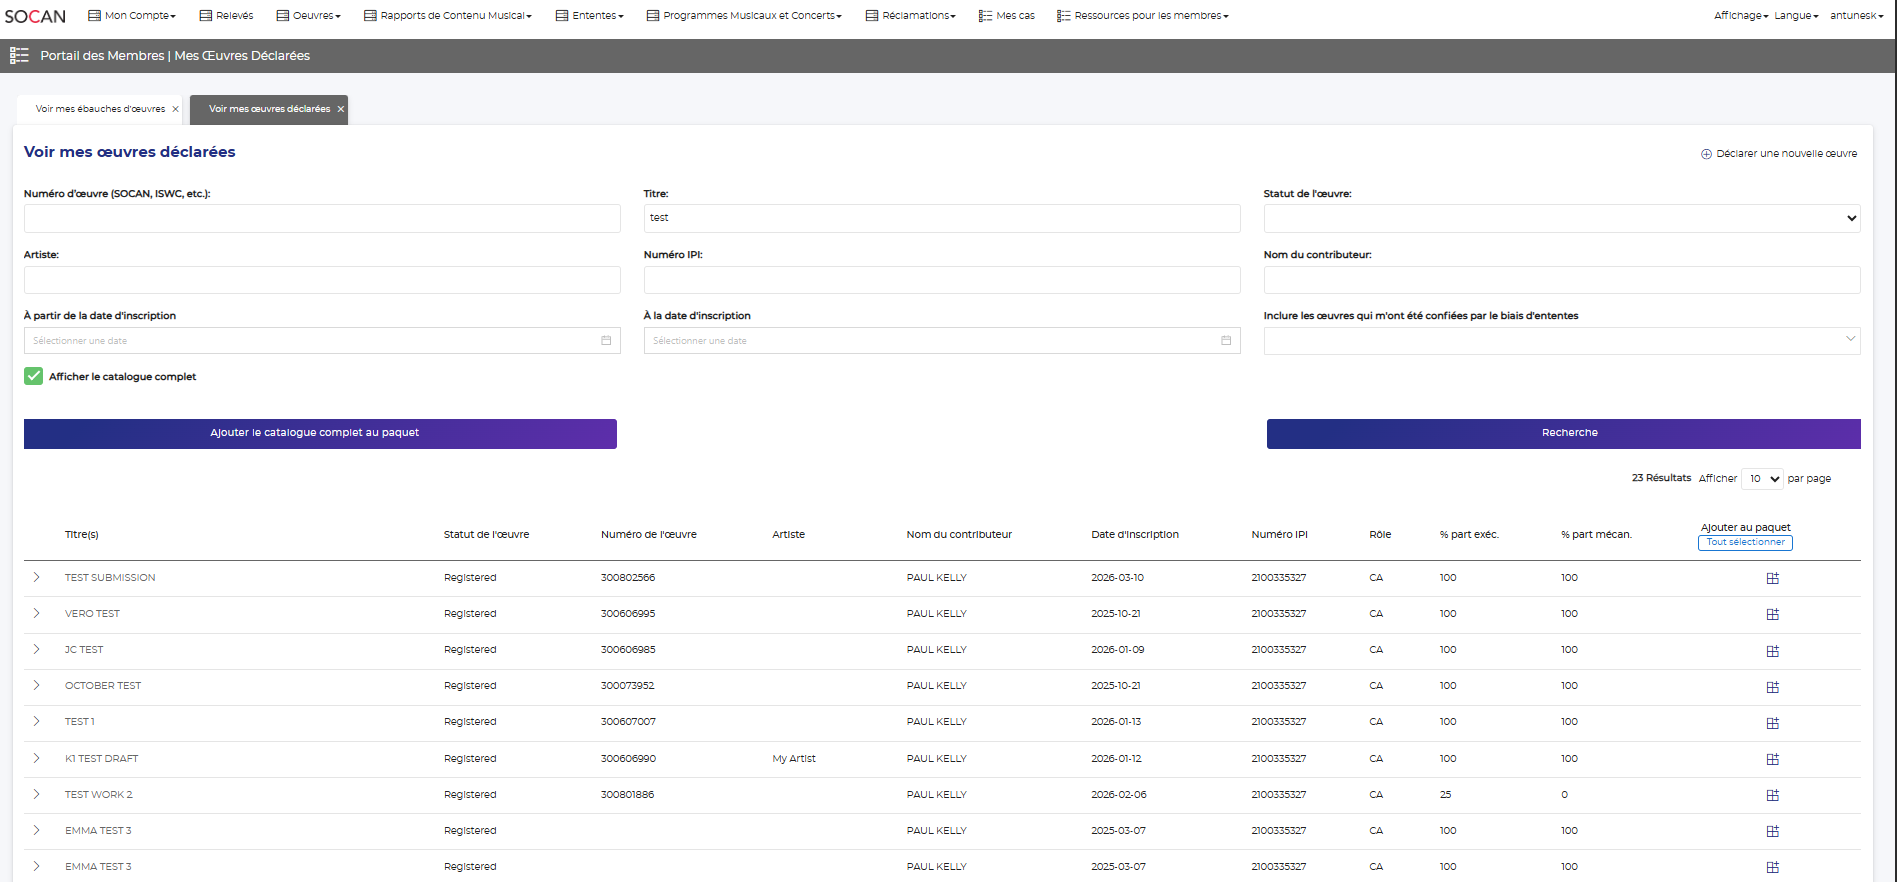The height and width of the screenshot is (882, 1897).
Task: Open the Statut de l'œuvre dropdown
Action: click(x=1561, y=218)
